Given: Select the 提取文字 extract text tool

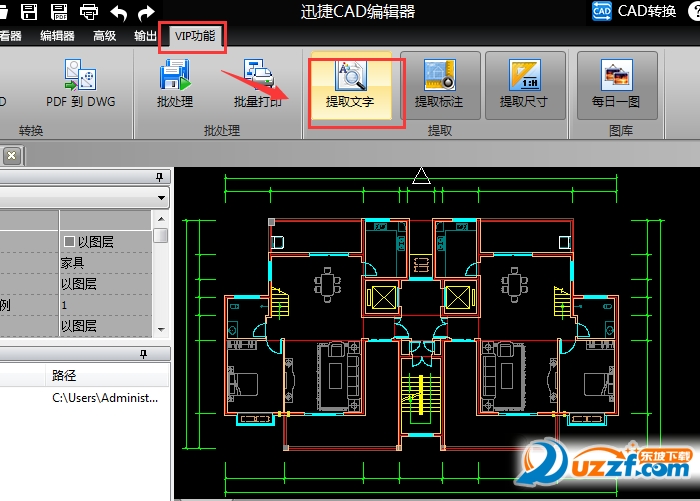Looking at the screenshot, I should 351,85.
